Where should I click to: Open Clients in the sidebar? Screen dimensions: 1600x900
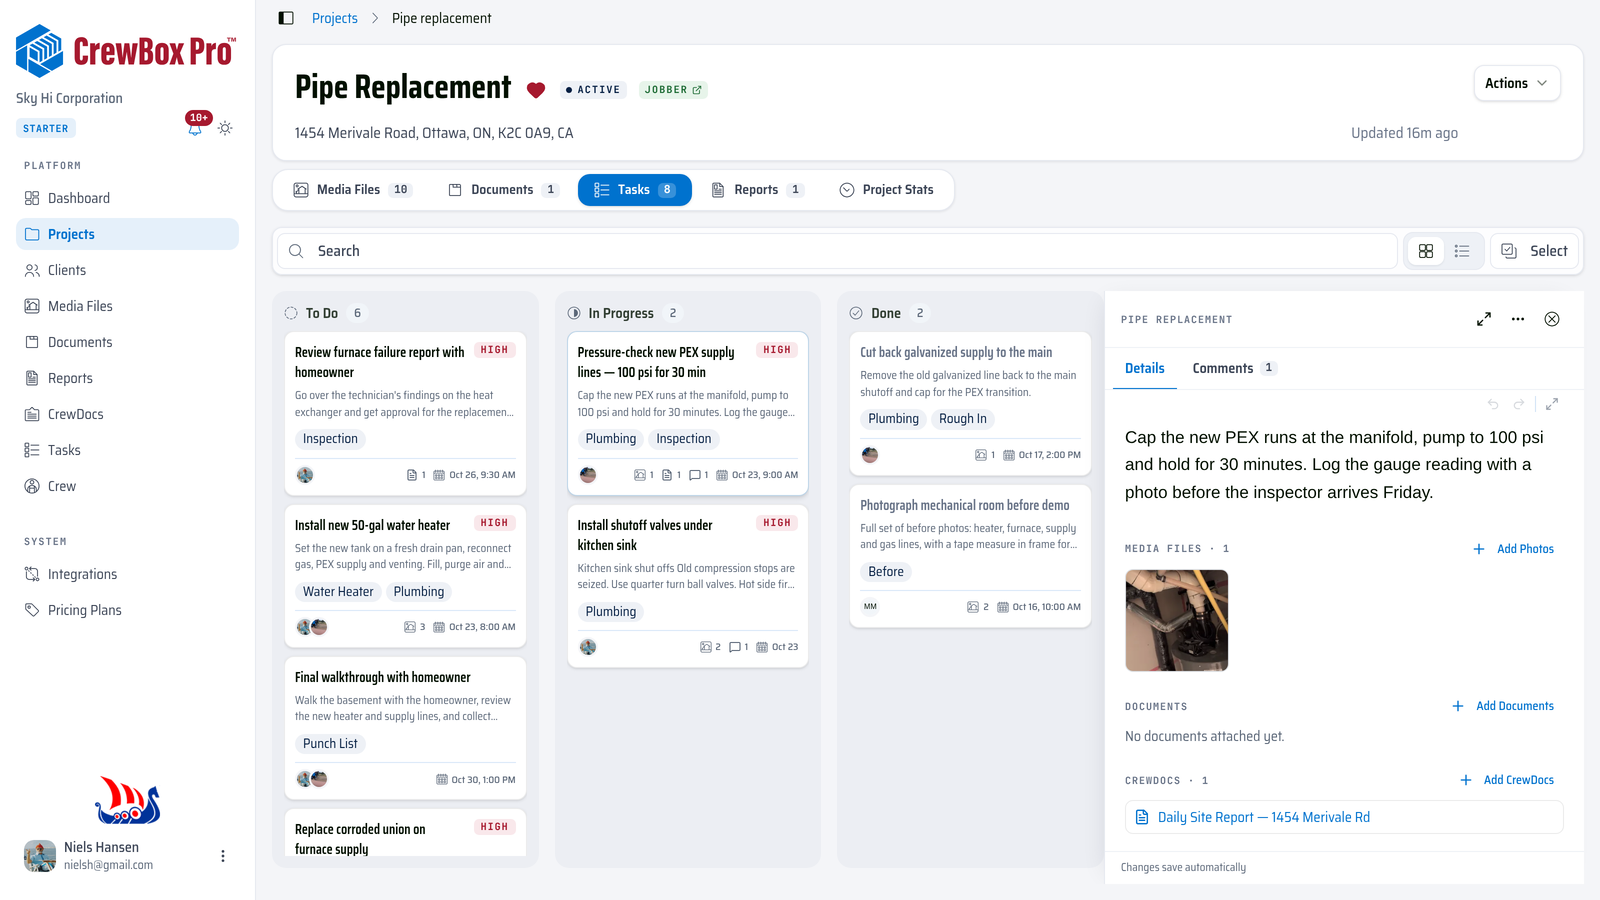pyautogui.click(x=127, y=270)
